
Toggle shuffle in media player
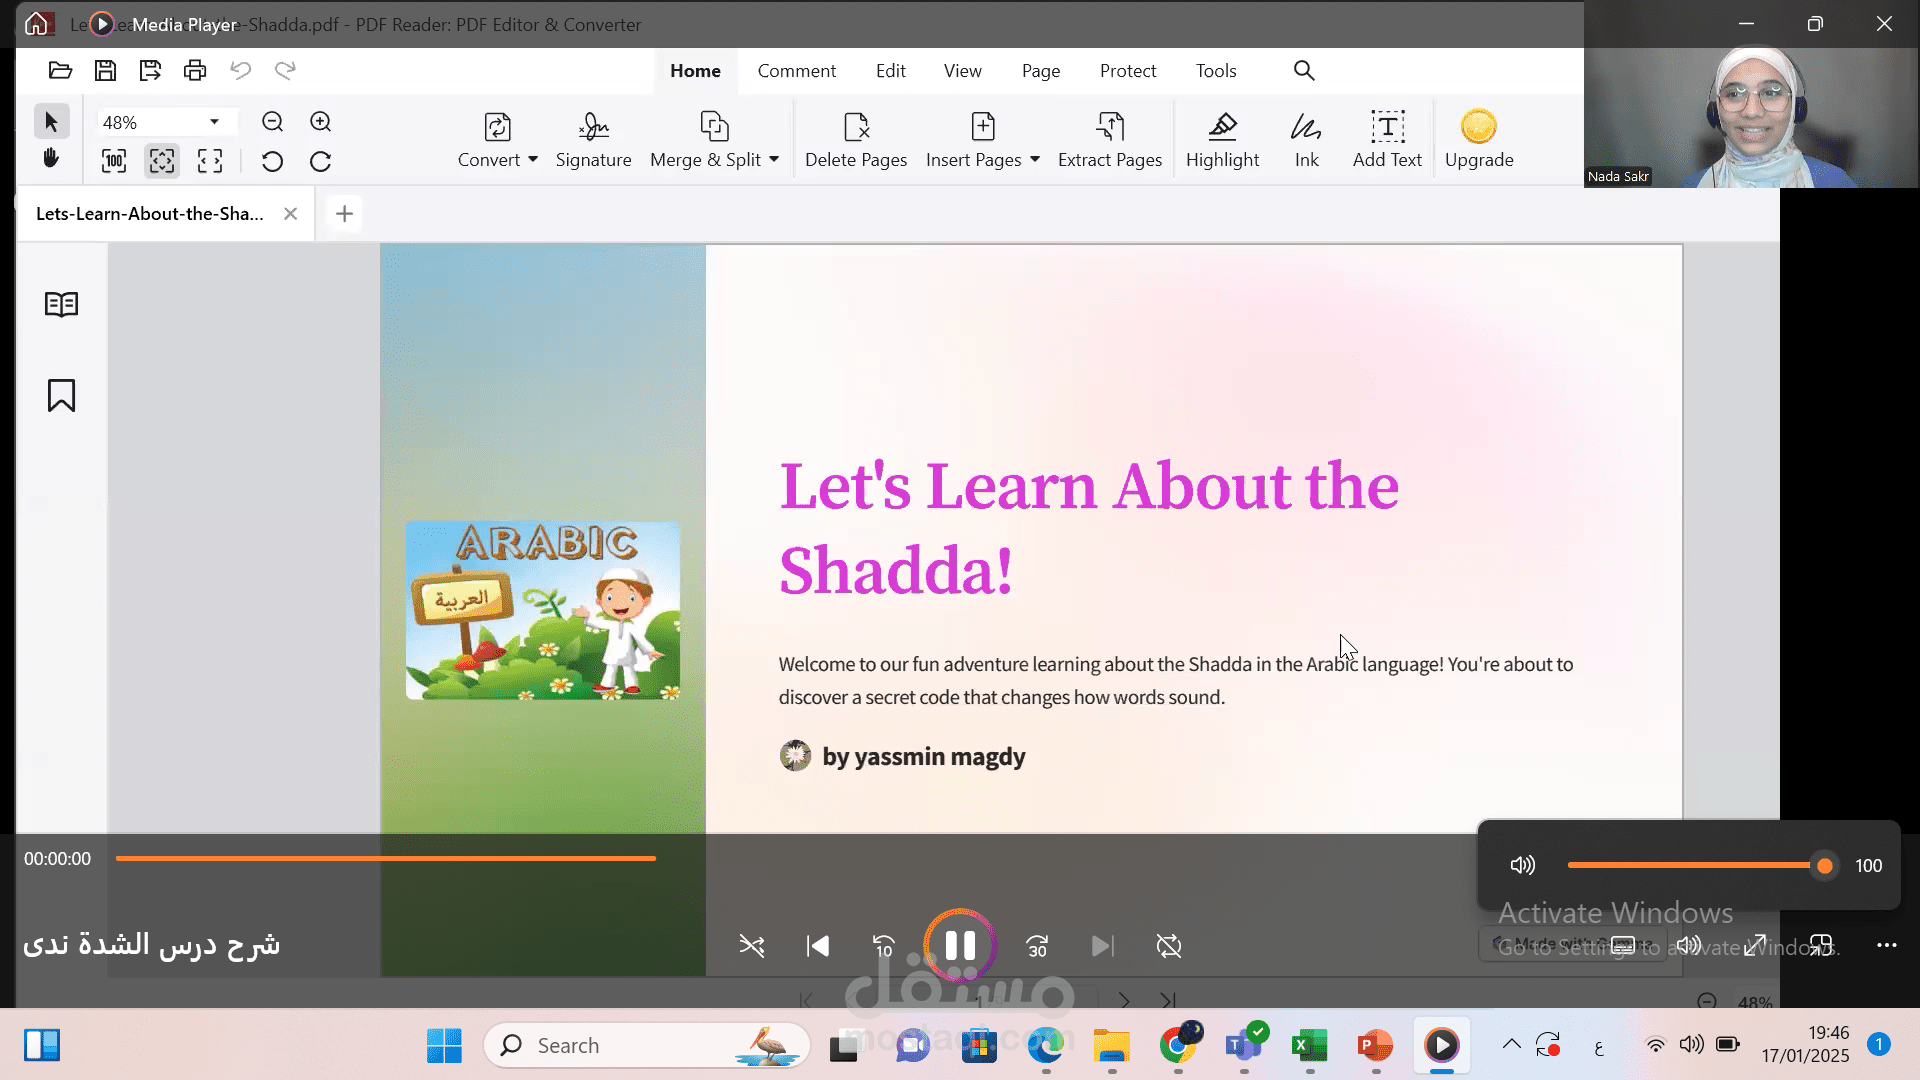point(751,946)
